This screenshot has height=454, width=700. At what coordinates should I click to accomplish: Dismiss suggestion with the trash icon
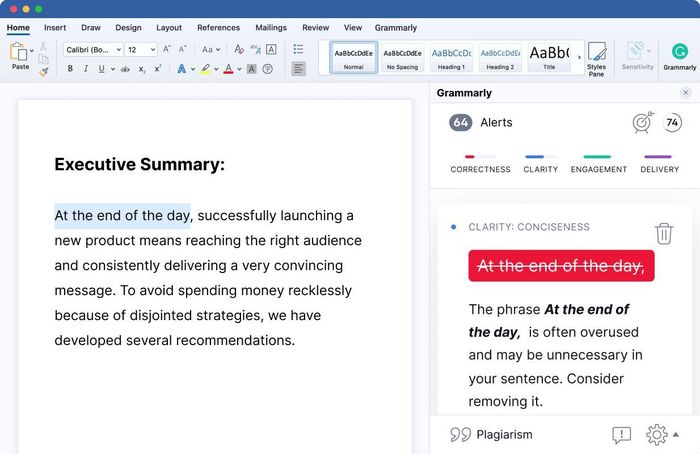tap(664, 233)
